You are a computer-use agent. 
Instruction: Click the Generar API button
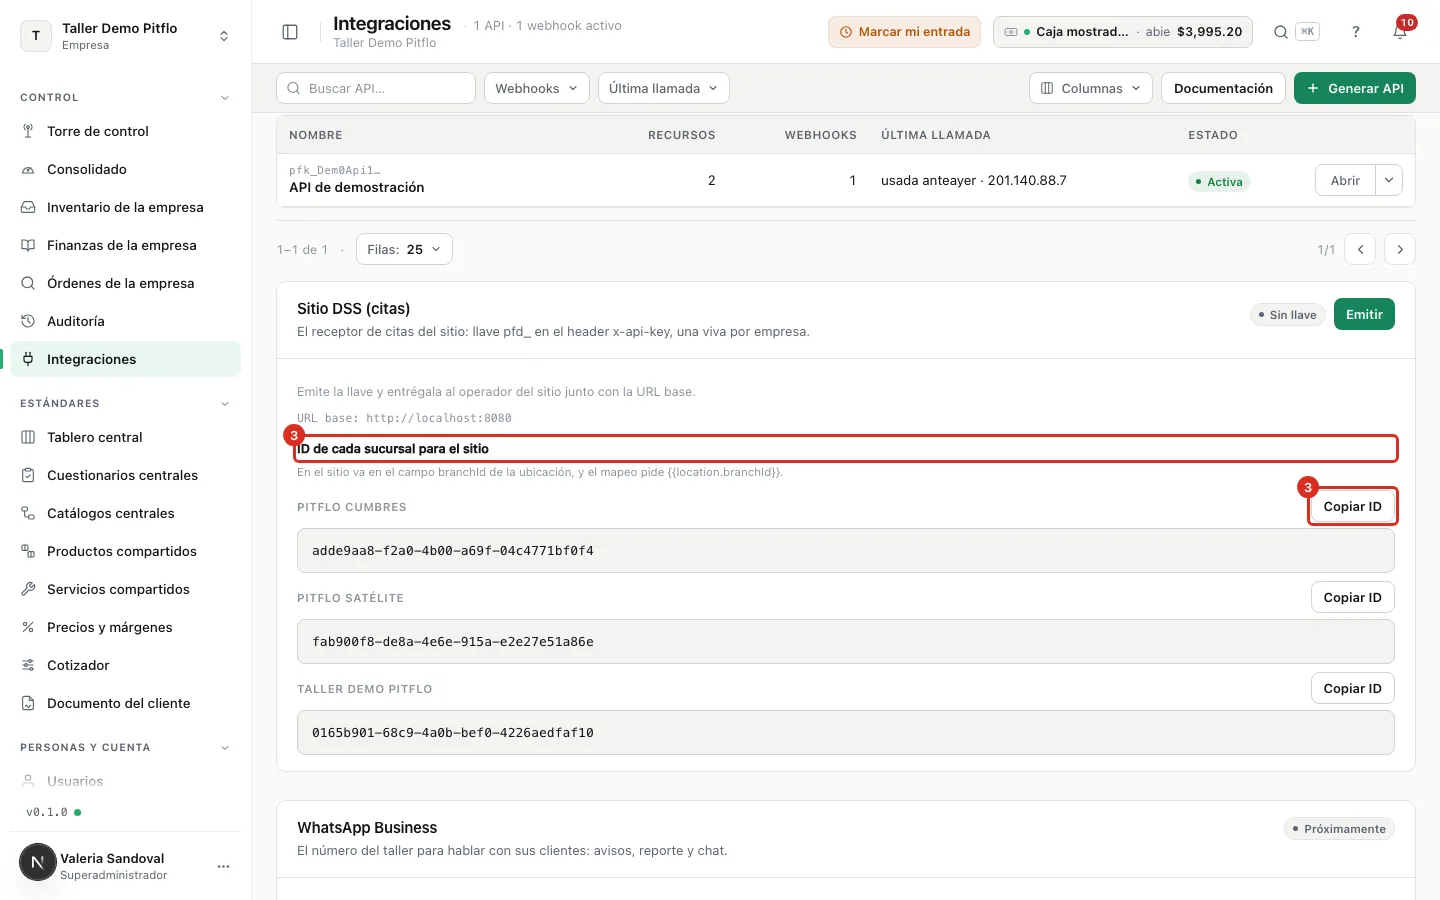tap(1355, 88)
